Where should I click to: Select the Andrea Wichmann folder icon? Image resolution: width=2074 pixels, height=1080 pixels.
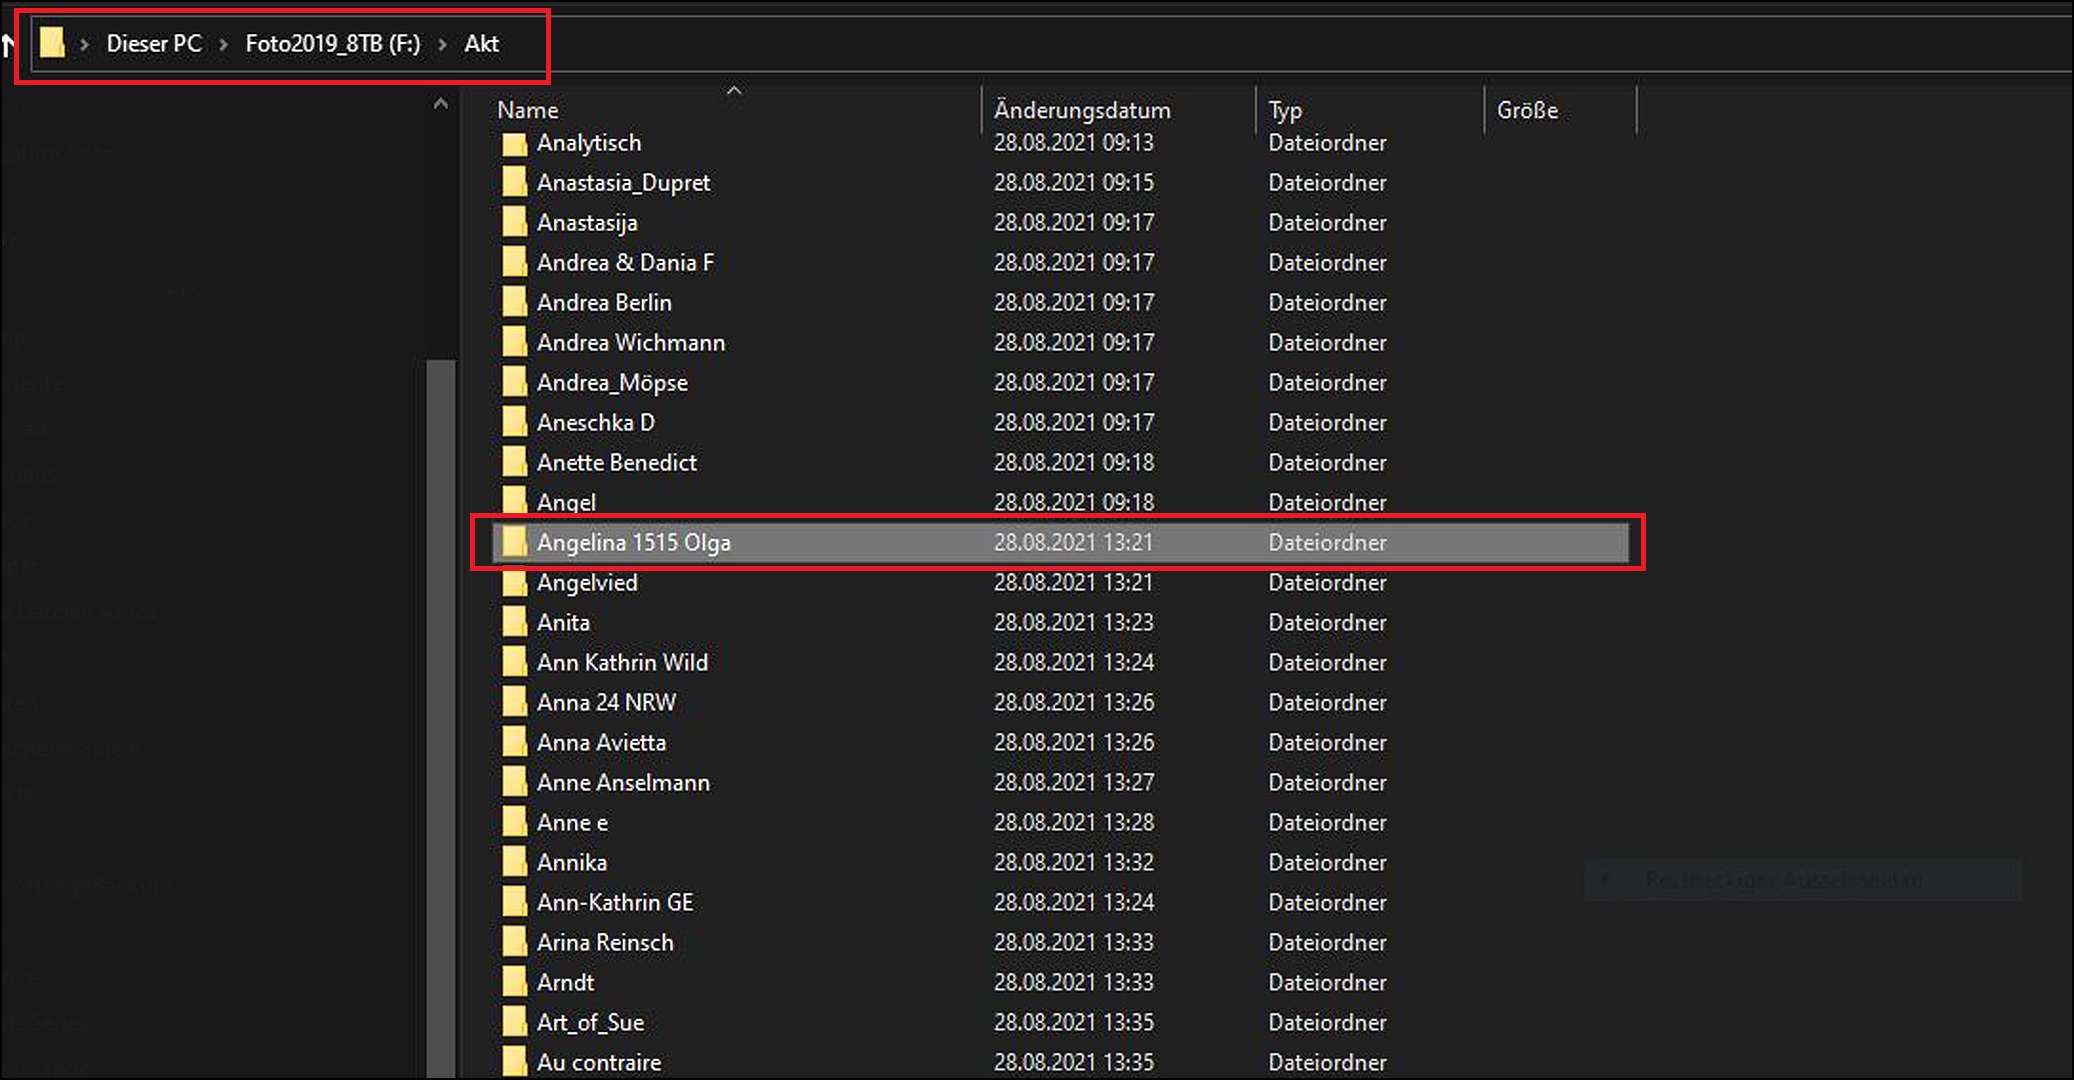[514, 343]
